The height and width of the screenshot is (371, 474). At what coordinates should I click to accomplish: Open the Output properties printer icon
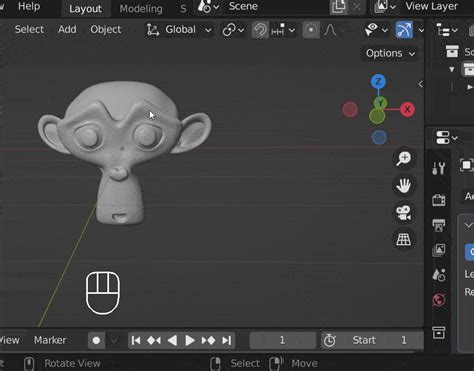coord(439,225)
